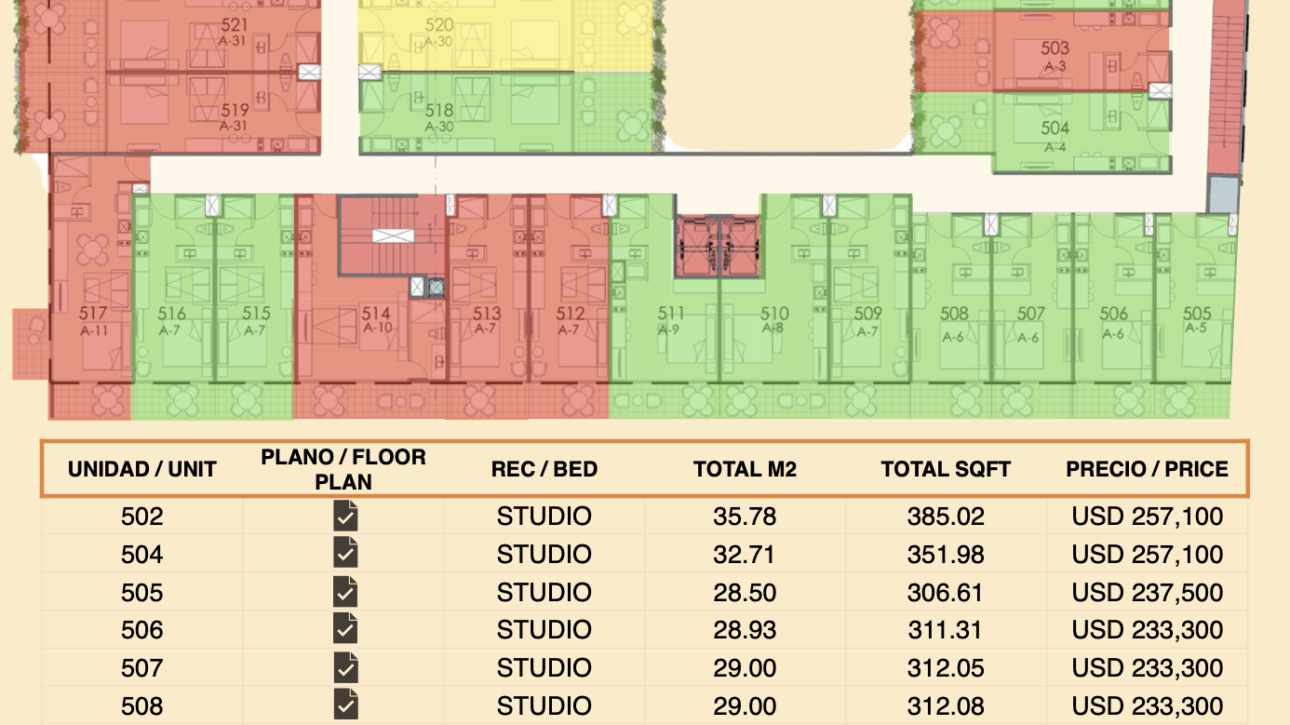Viewport: 1290px width, 725px height.
Task: Click the 385.02 total sqft value
Action: pyautogui.click(x=946, y=517)
